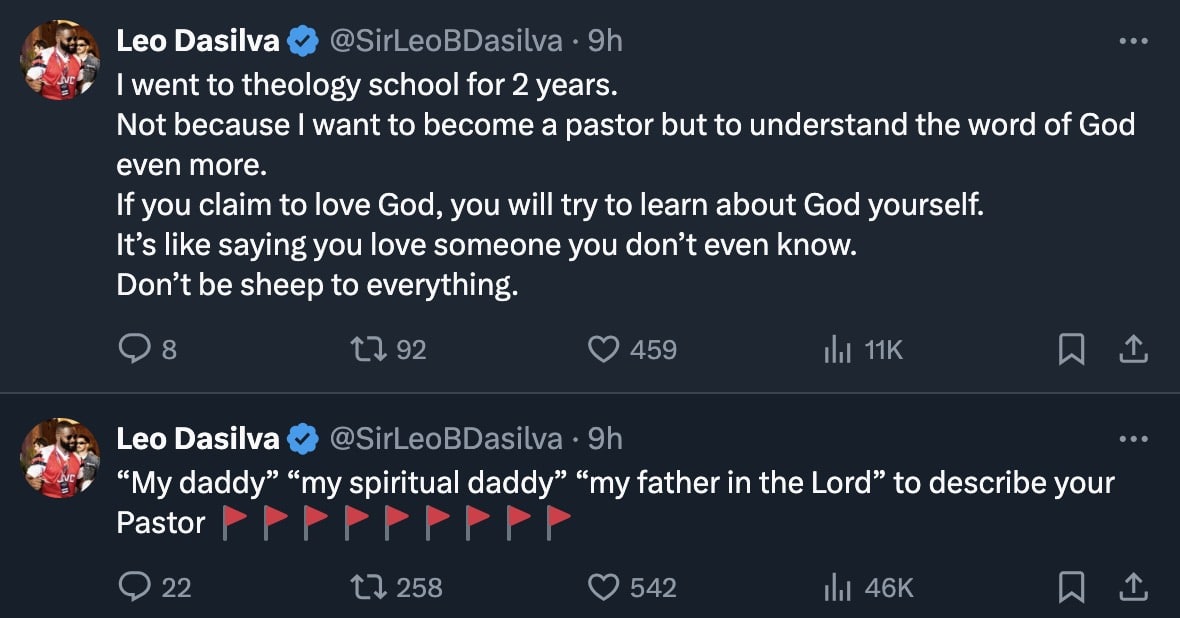
Task: View analytics for the 46K views tweet
Action: coord(836,588)
